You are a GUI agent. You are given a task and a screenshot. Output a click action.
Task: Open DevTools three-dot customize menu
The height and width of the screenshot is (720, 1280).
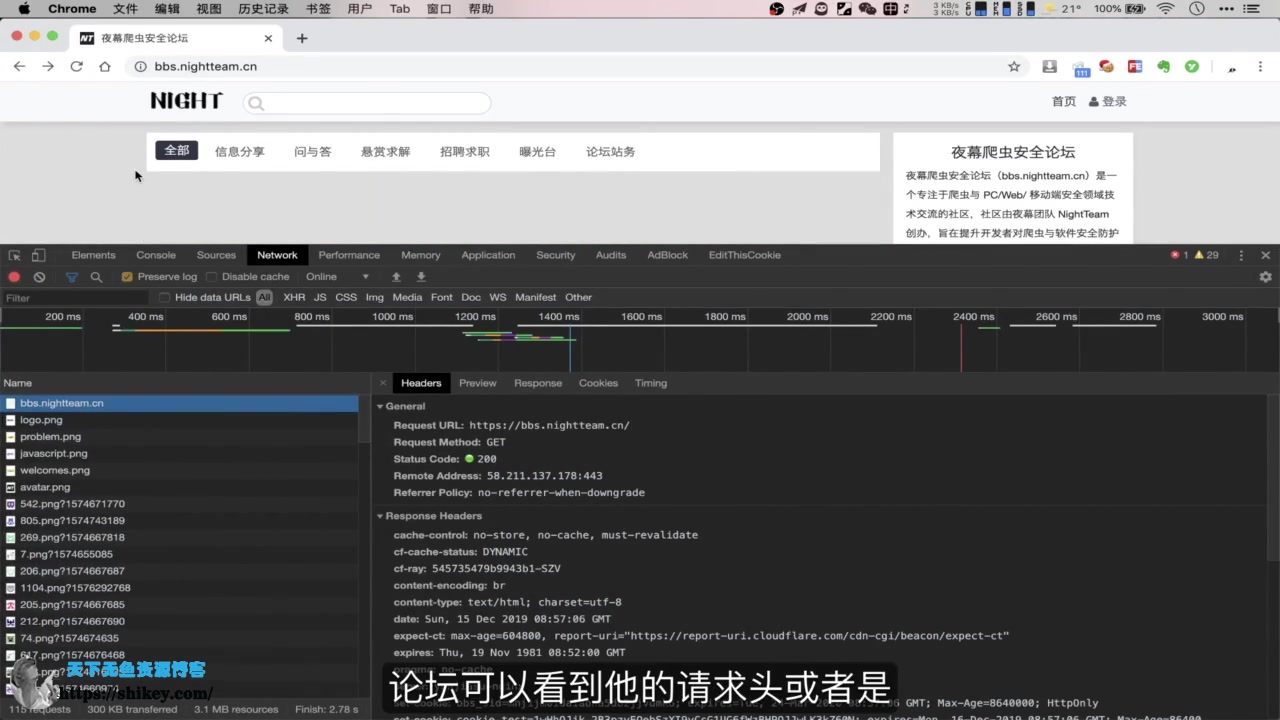(x=1241, y=255)
